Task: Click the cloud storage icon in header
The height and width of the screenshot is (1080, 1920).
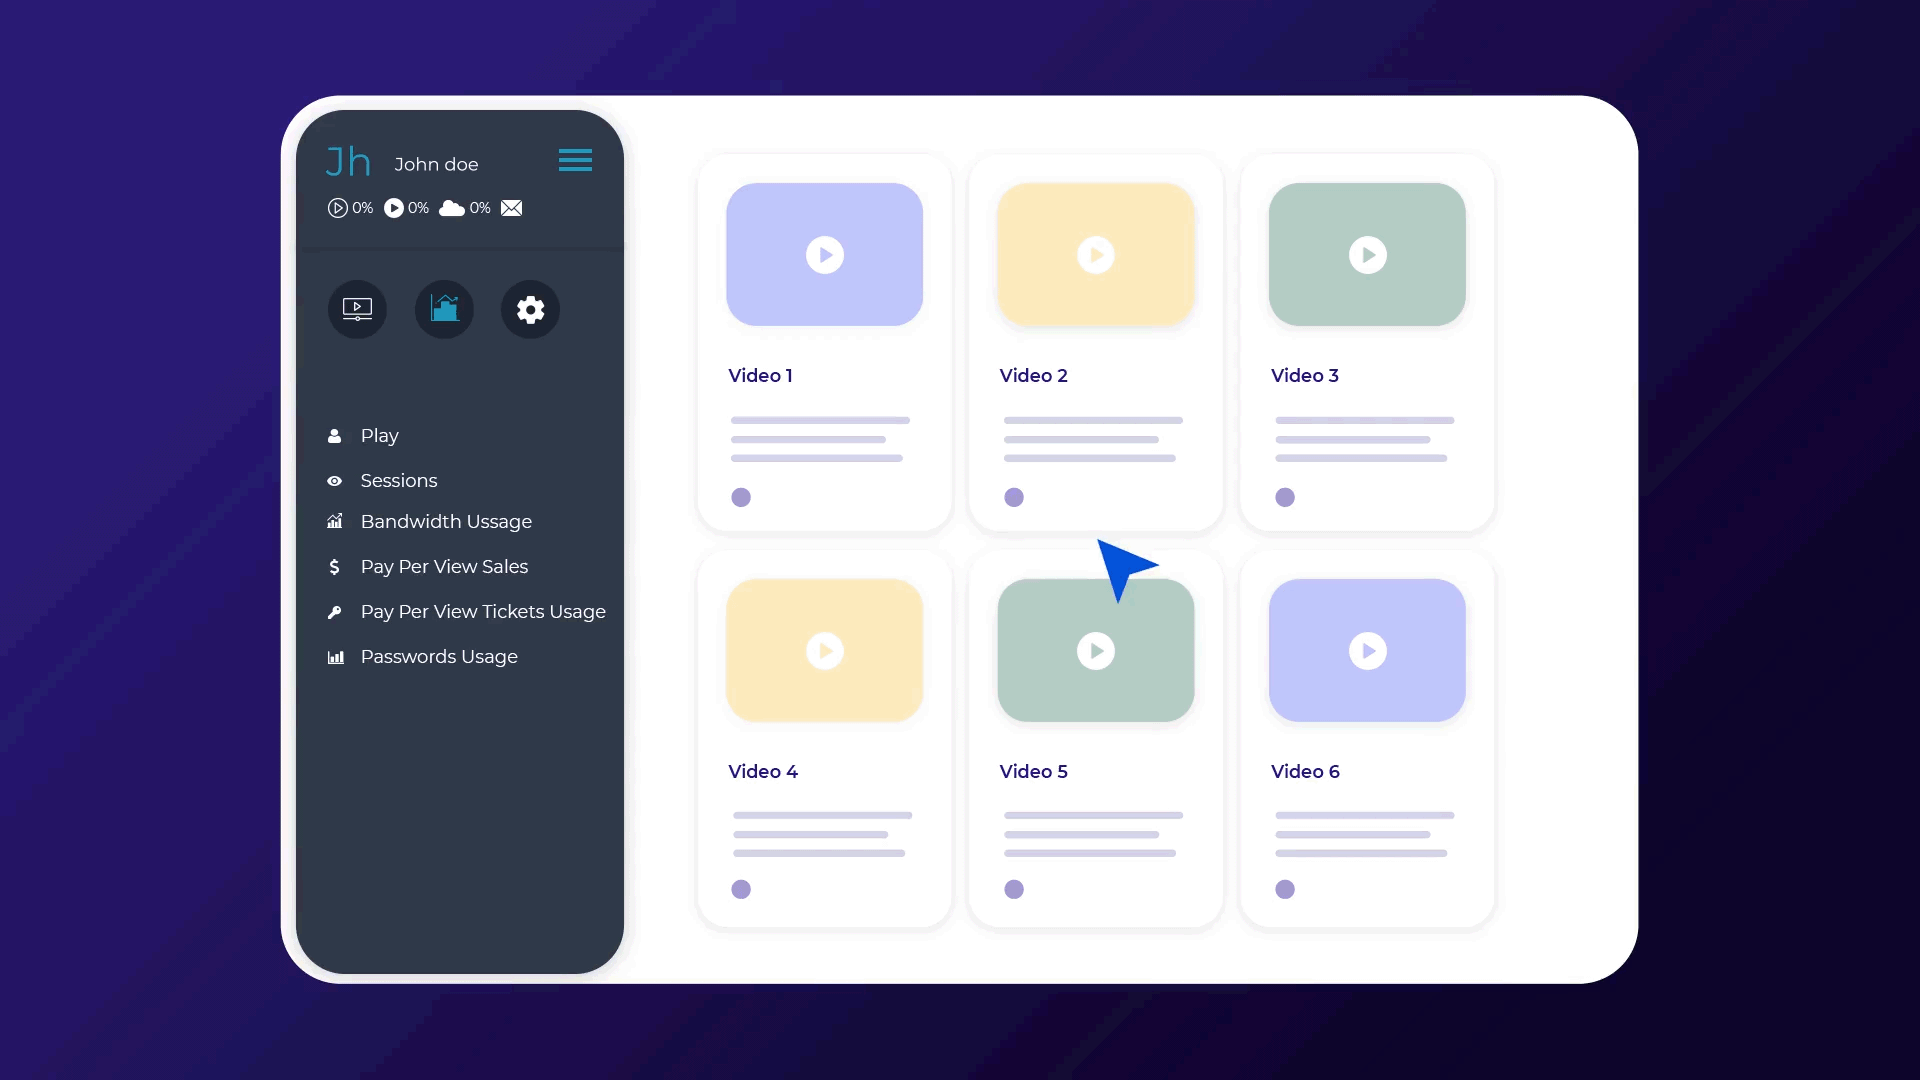Action: (454, 207)
